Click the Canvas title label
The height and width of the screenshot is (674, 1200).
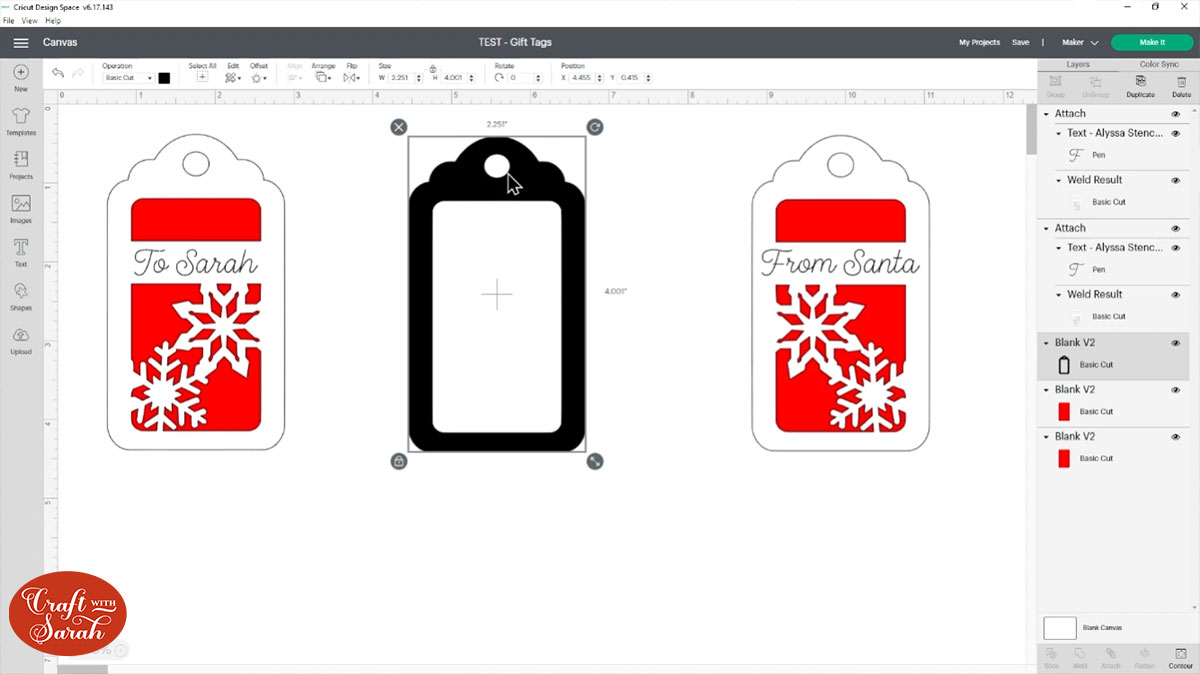tap(60, 43)
